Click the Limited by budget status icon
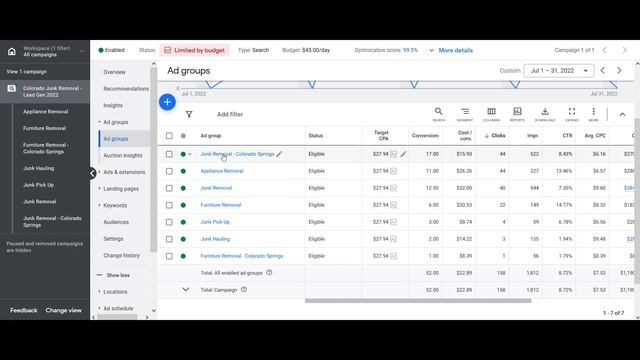Viewport: 640px width, 360px height. tap(167, 50)
